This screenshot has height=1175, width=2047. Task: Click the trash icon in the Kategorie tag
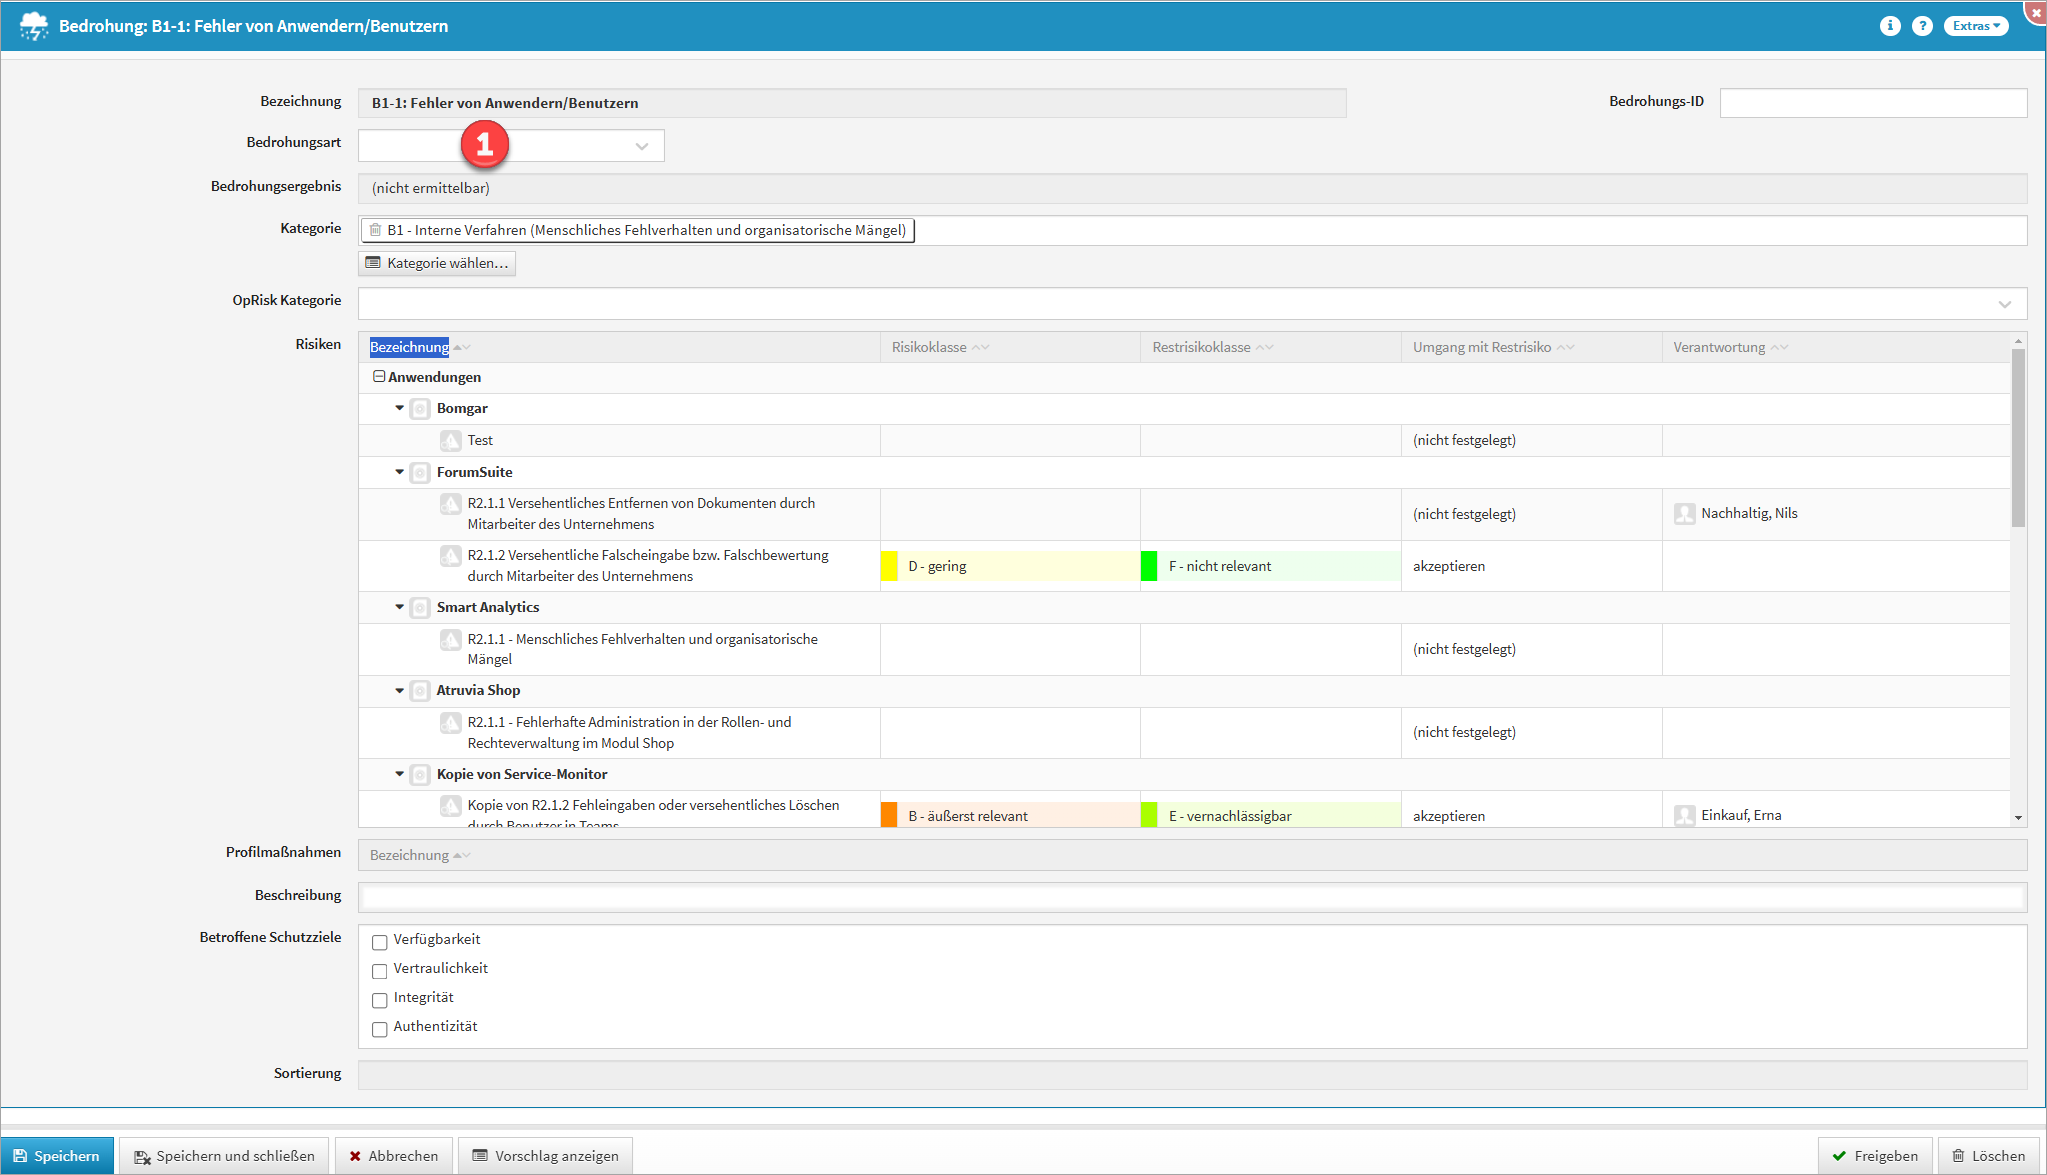pos(375,230)
